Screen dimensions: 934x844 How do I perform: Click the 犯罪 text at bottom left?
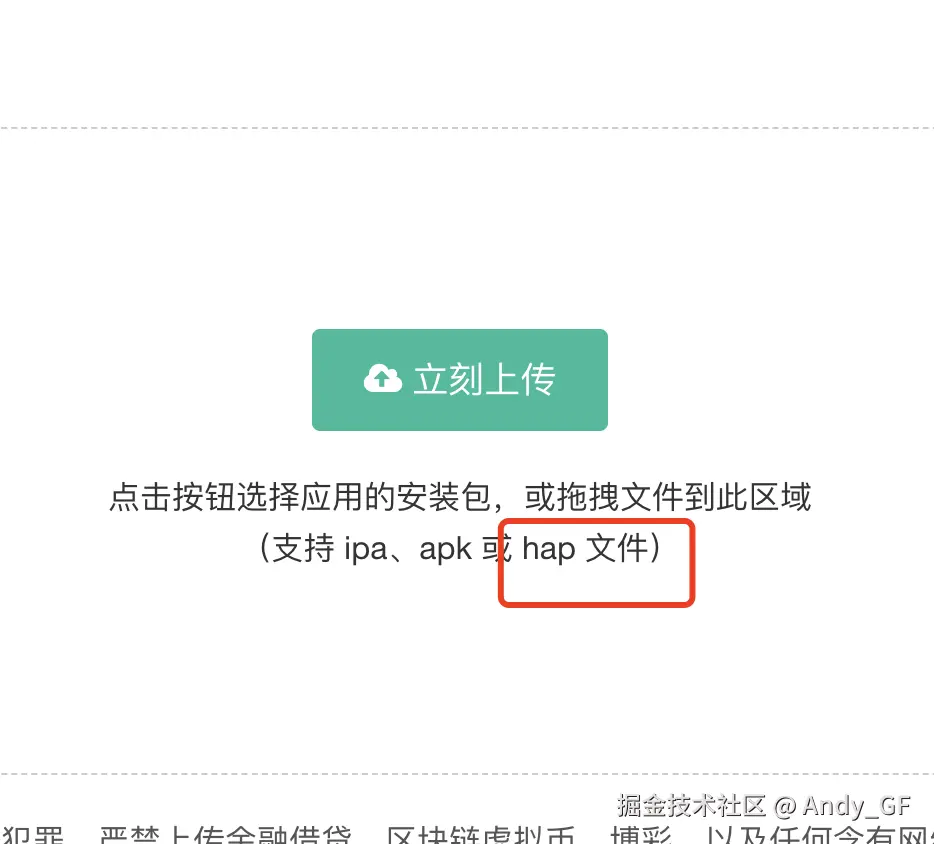point(33,834)
